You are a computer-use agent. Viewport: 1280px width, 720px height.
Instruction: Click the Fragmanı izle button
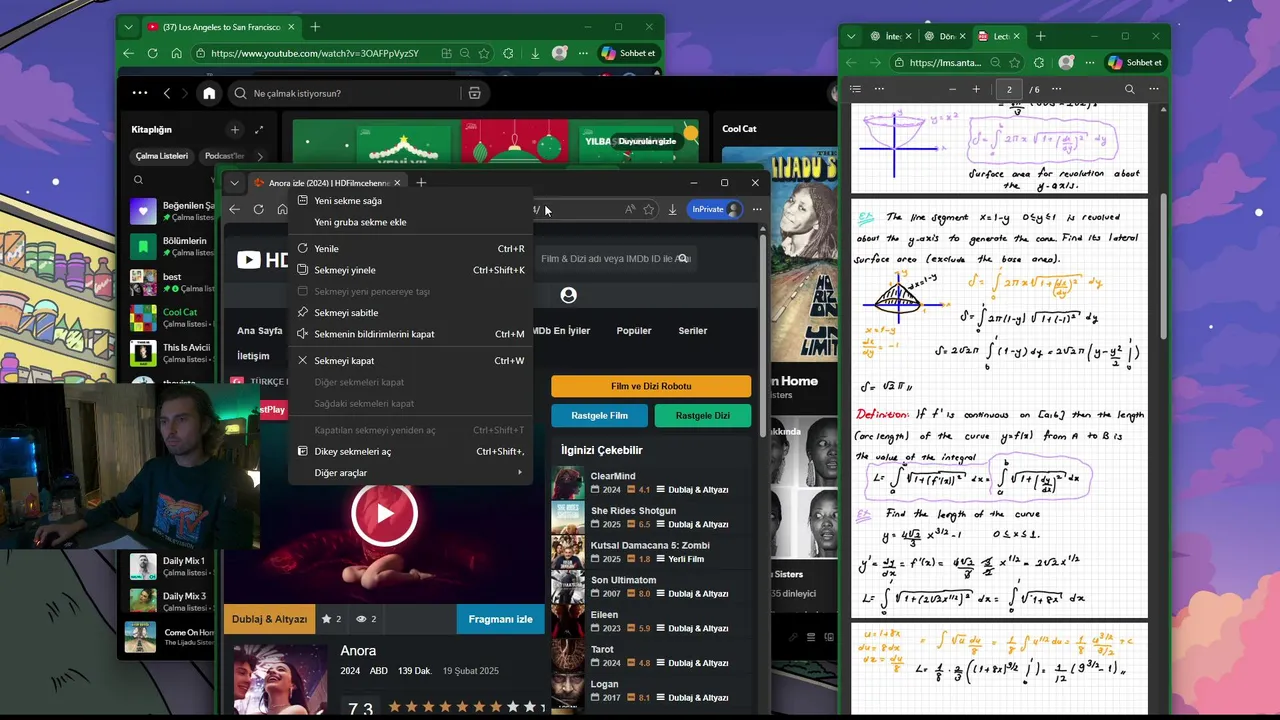point(500,619)
